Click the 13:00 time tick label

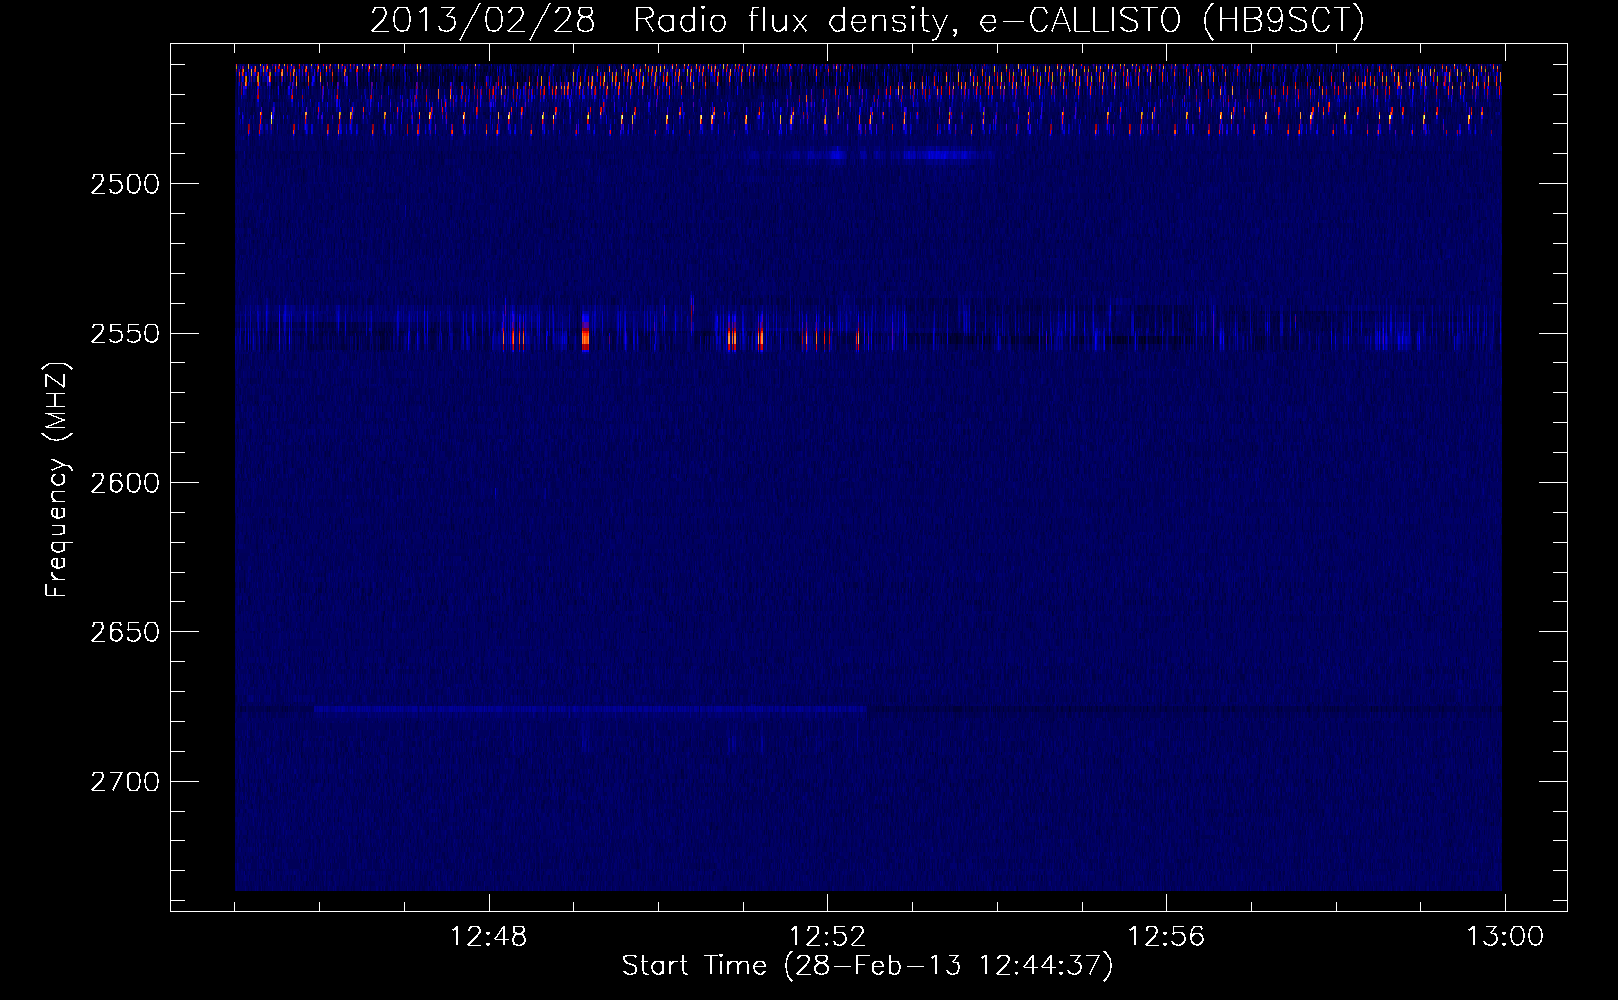(x=1505, y=937)
